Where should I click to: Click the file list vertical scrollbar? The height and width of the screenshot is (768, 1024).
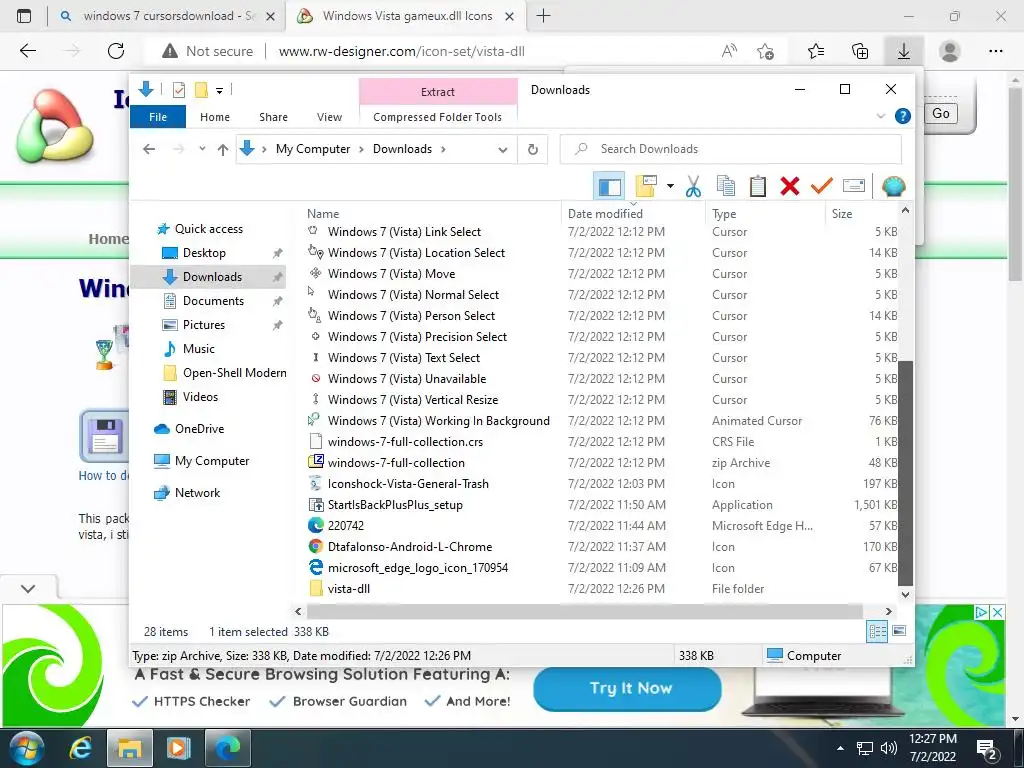(x=905, y=473)
